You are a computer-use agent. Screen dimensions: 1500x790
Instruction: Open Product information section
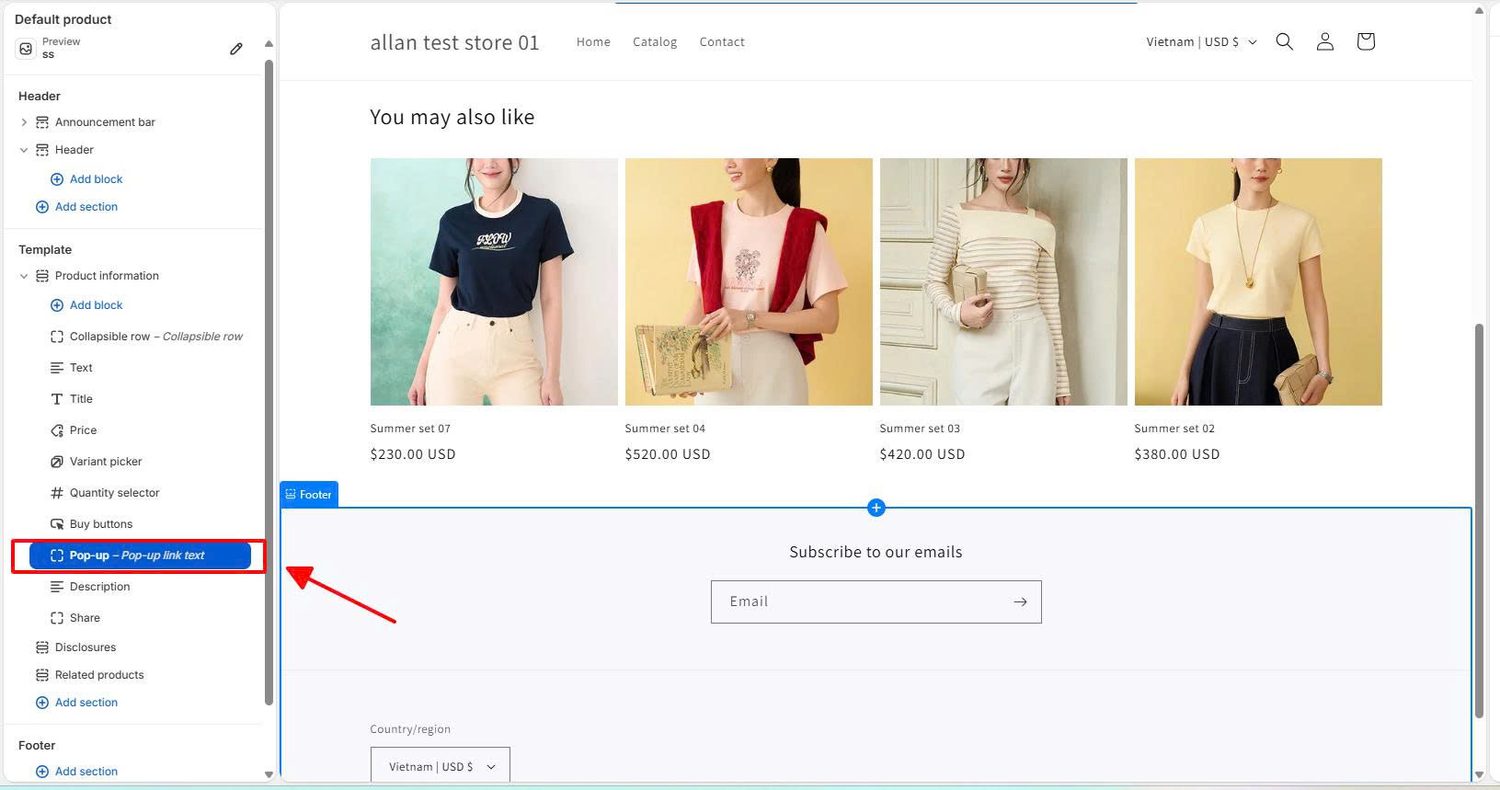[x=107, y=276]
